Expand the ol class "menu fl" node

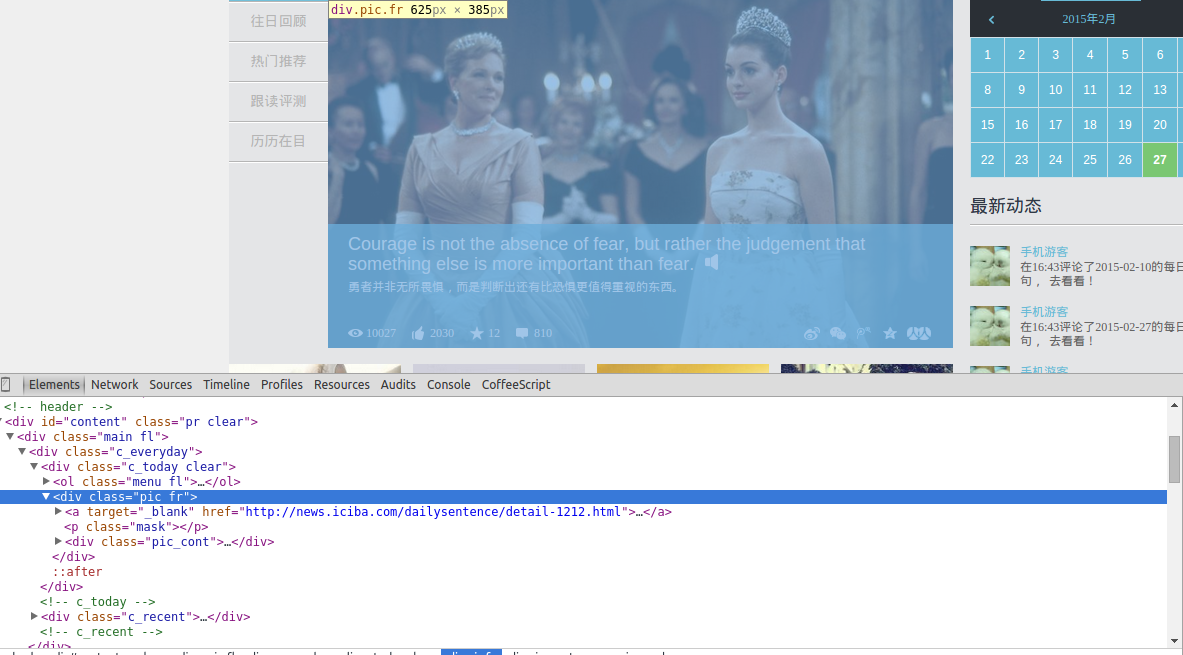(x=46, y=482)
